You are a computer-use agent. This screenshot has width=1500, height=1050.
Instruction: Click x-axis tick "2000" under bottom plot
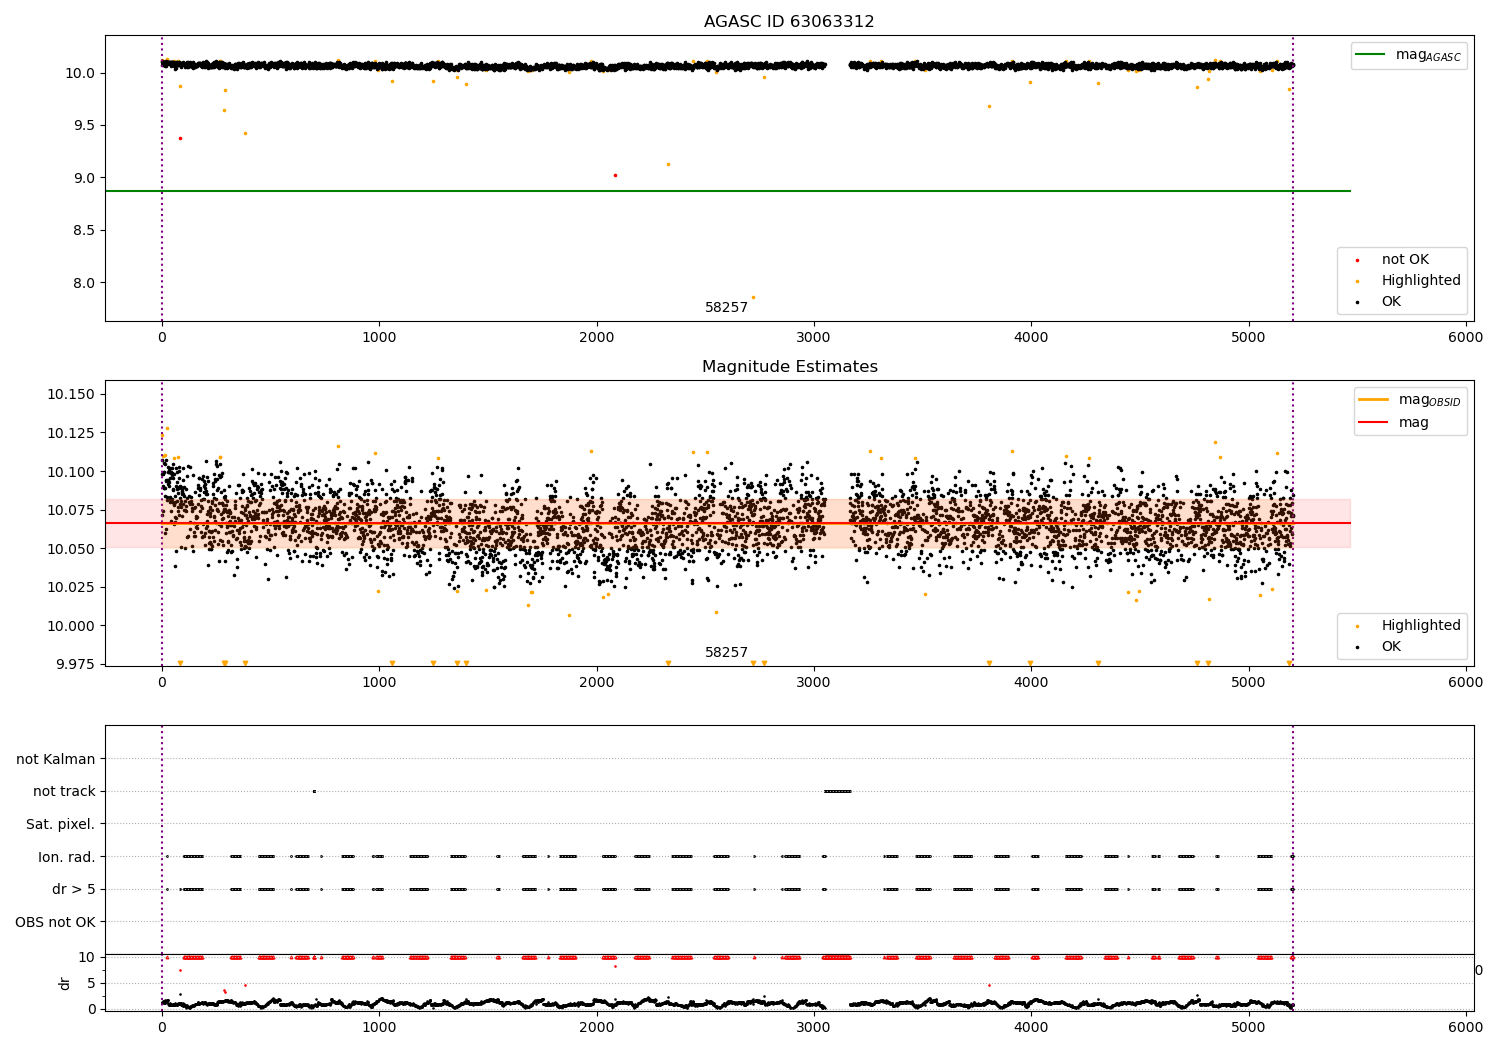[596, 1027]
